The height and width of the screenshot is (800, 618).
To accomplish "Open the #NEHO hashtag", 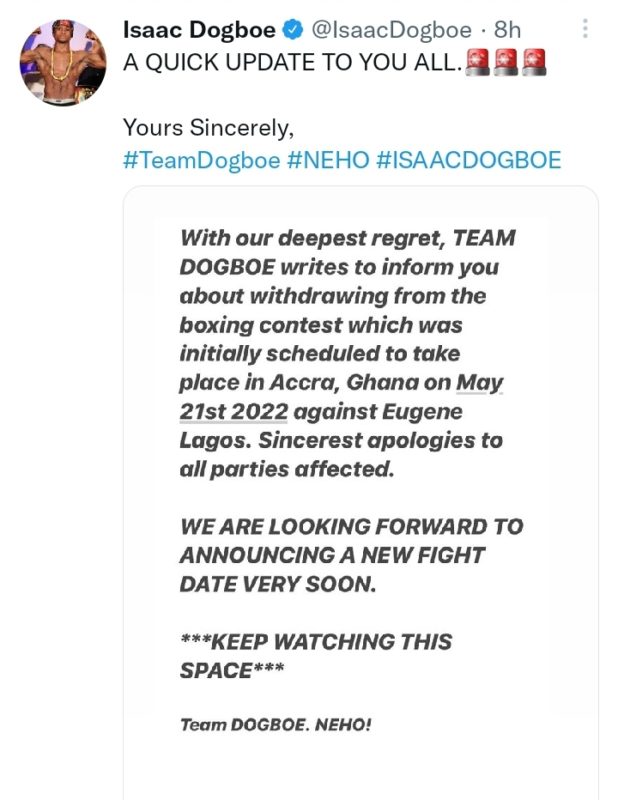I will coord(328,160).
